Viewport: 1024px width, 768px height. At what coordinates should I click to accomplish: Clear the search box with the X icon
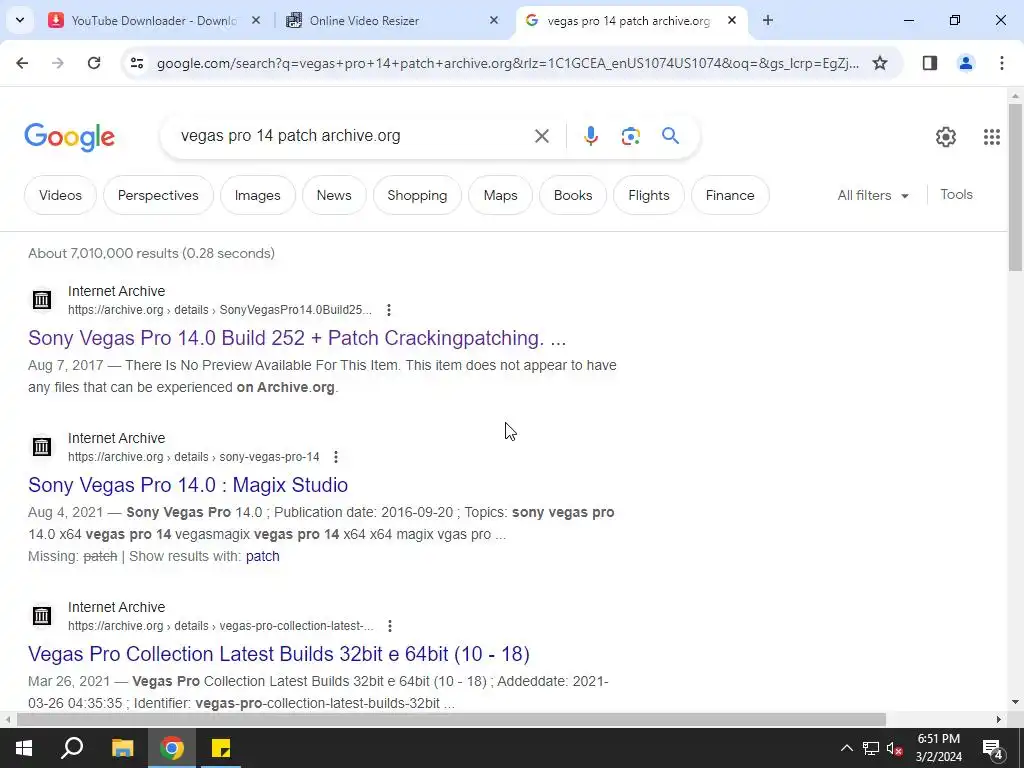tap(541, 136)
